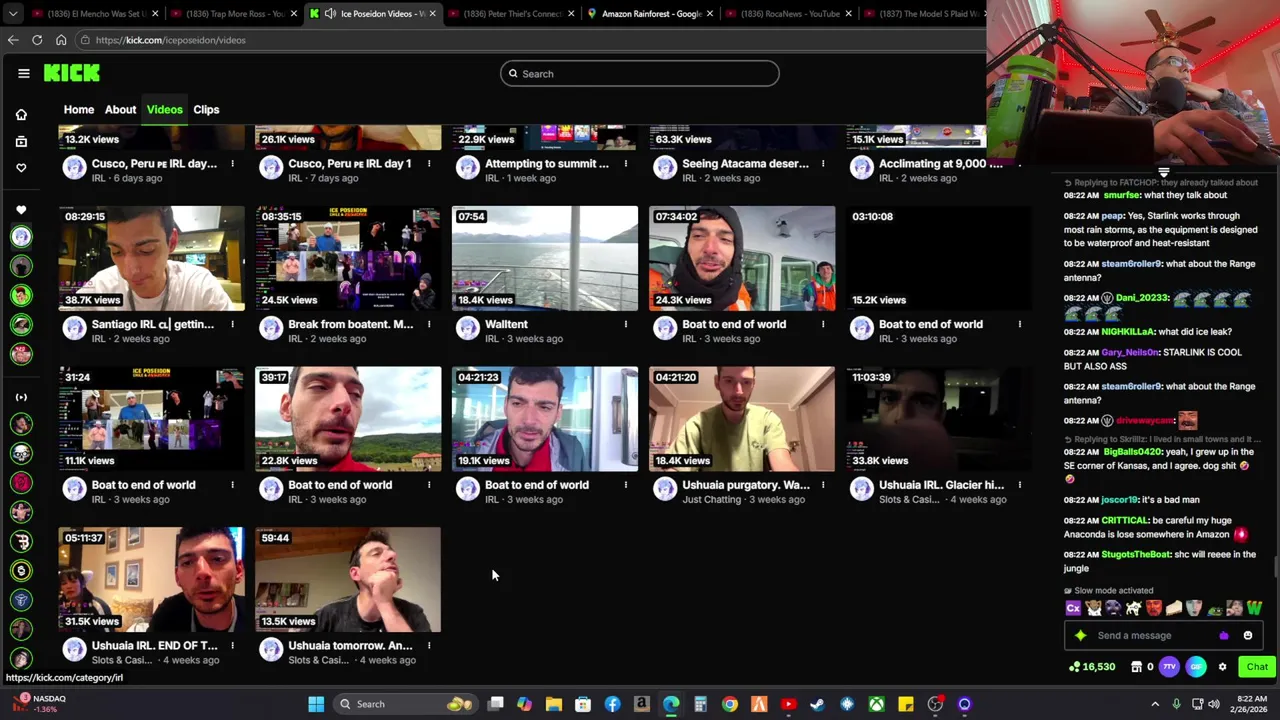Click the browser address bar URL
This screenshot has width=1280, height=720.
tap(171, 40)
